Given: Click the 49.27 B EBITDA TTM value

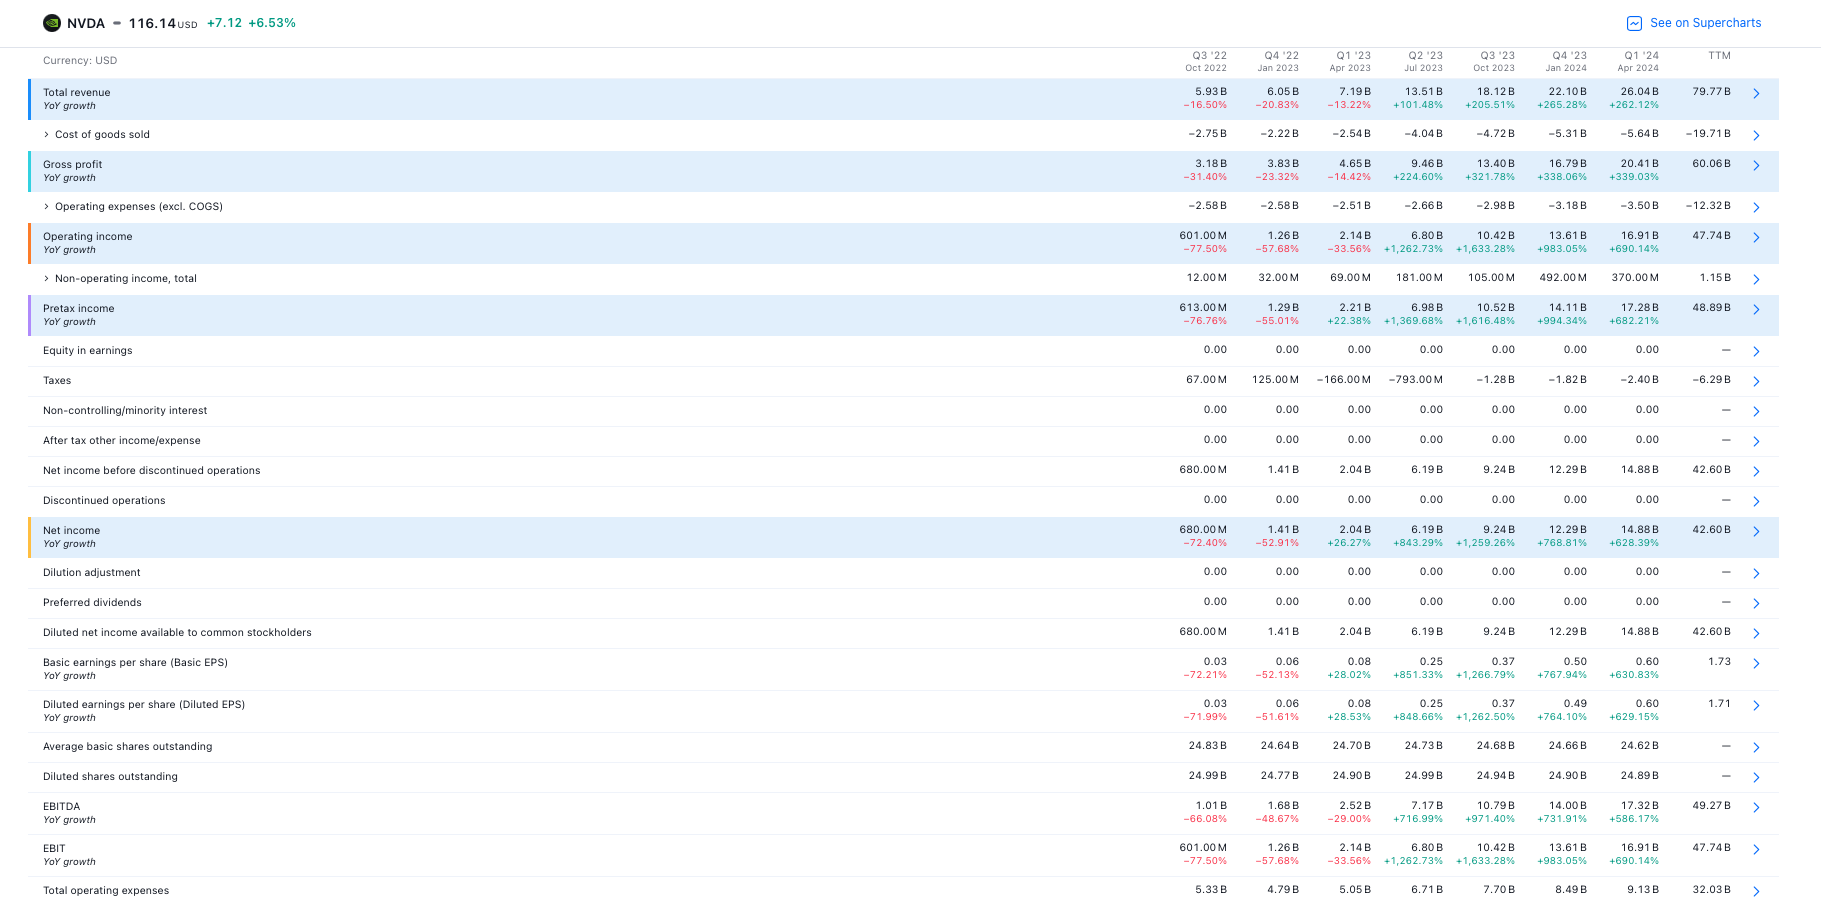Looking at the screenshot, I should [1711, 806].
